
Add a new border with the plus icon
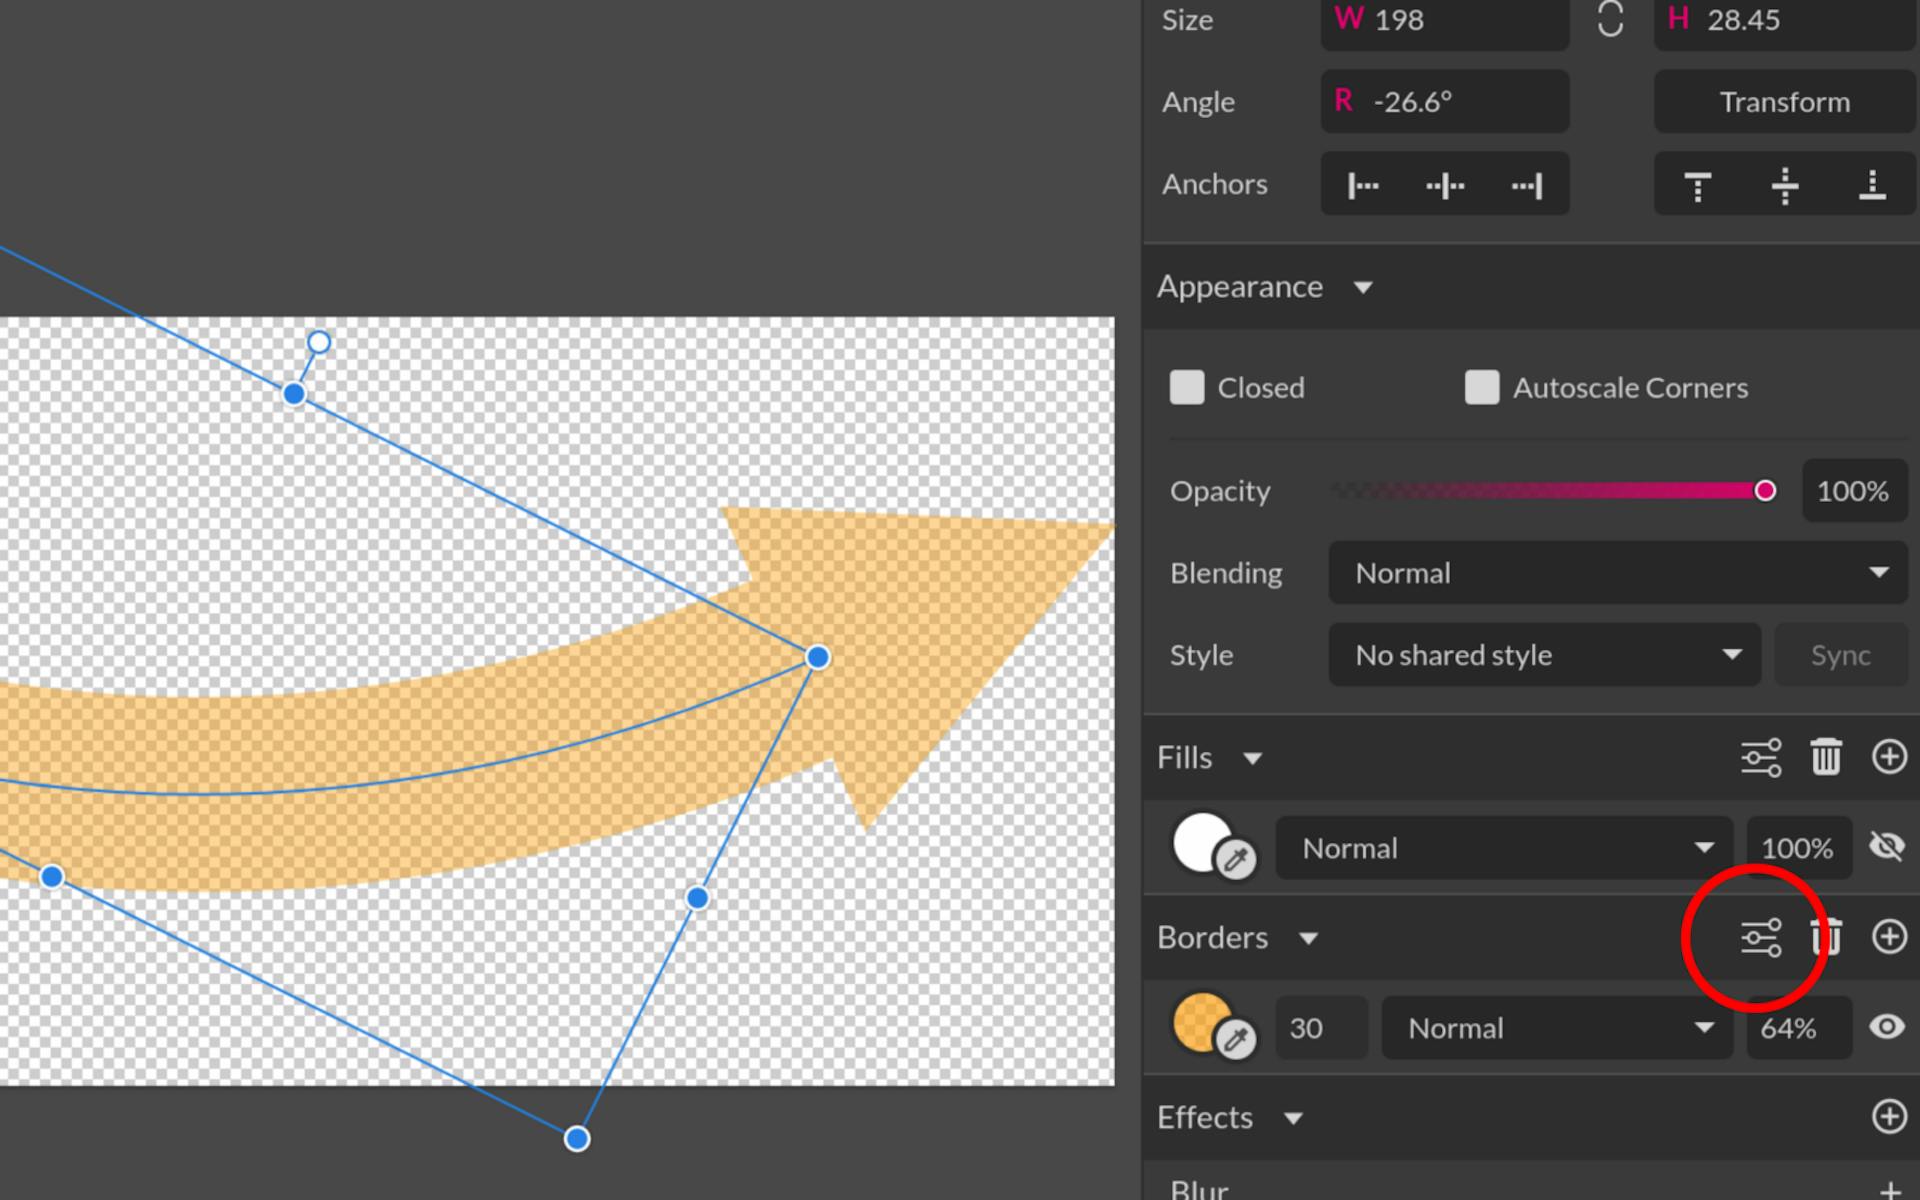pyautogui.click(x=1889, y=938)
